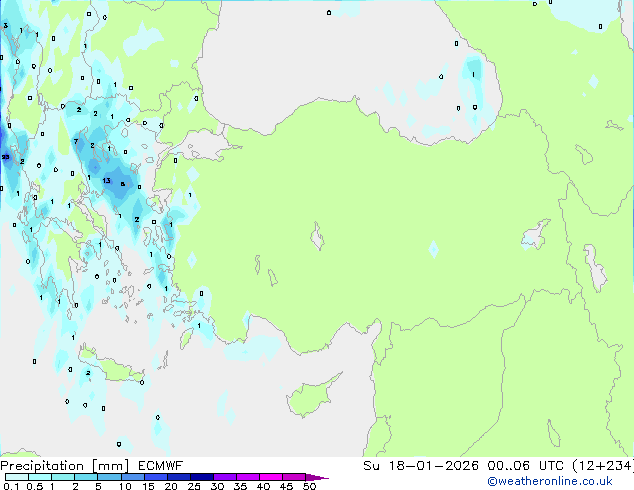This screenshot has width=634, height=490.
Task: Select the (12+234) forecast offset text
Action: [x=603, y=466]
